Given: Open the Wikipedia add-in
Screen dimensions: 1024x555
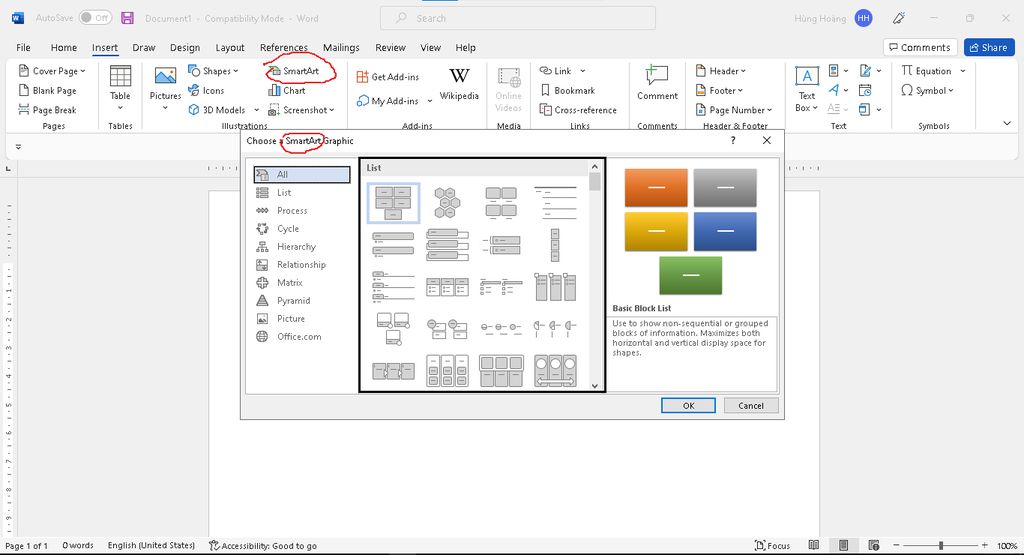Looking at the screenshot, I should click(x=459, y=84).
